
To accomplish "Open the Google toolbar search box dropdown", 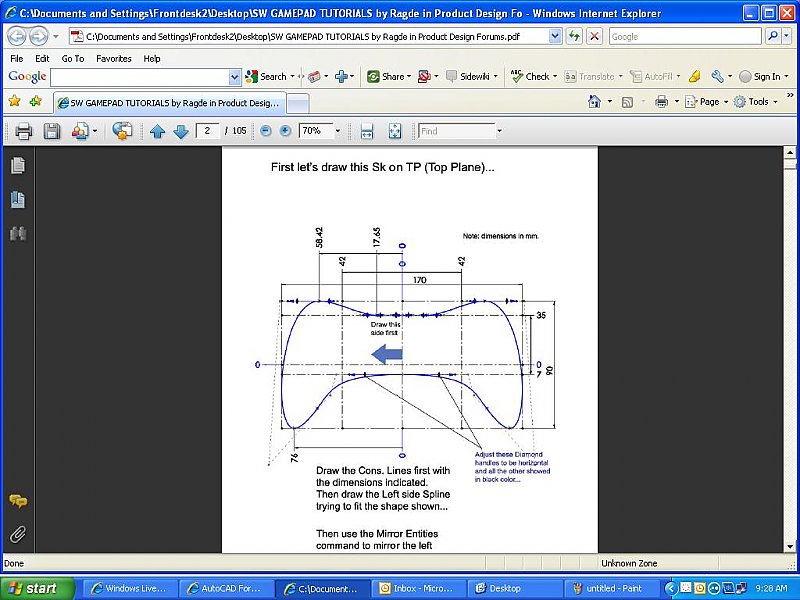I will (234, 77).
